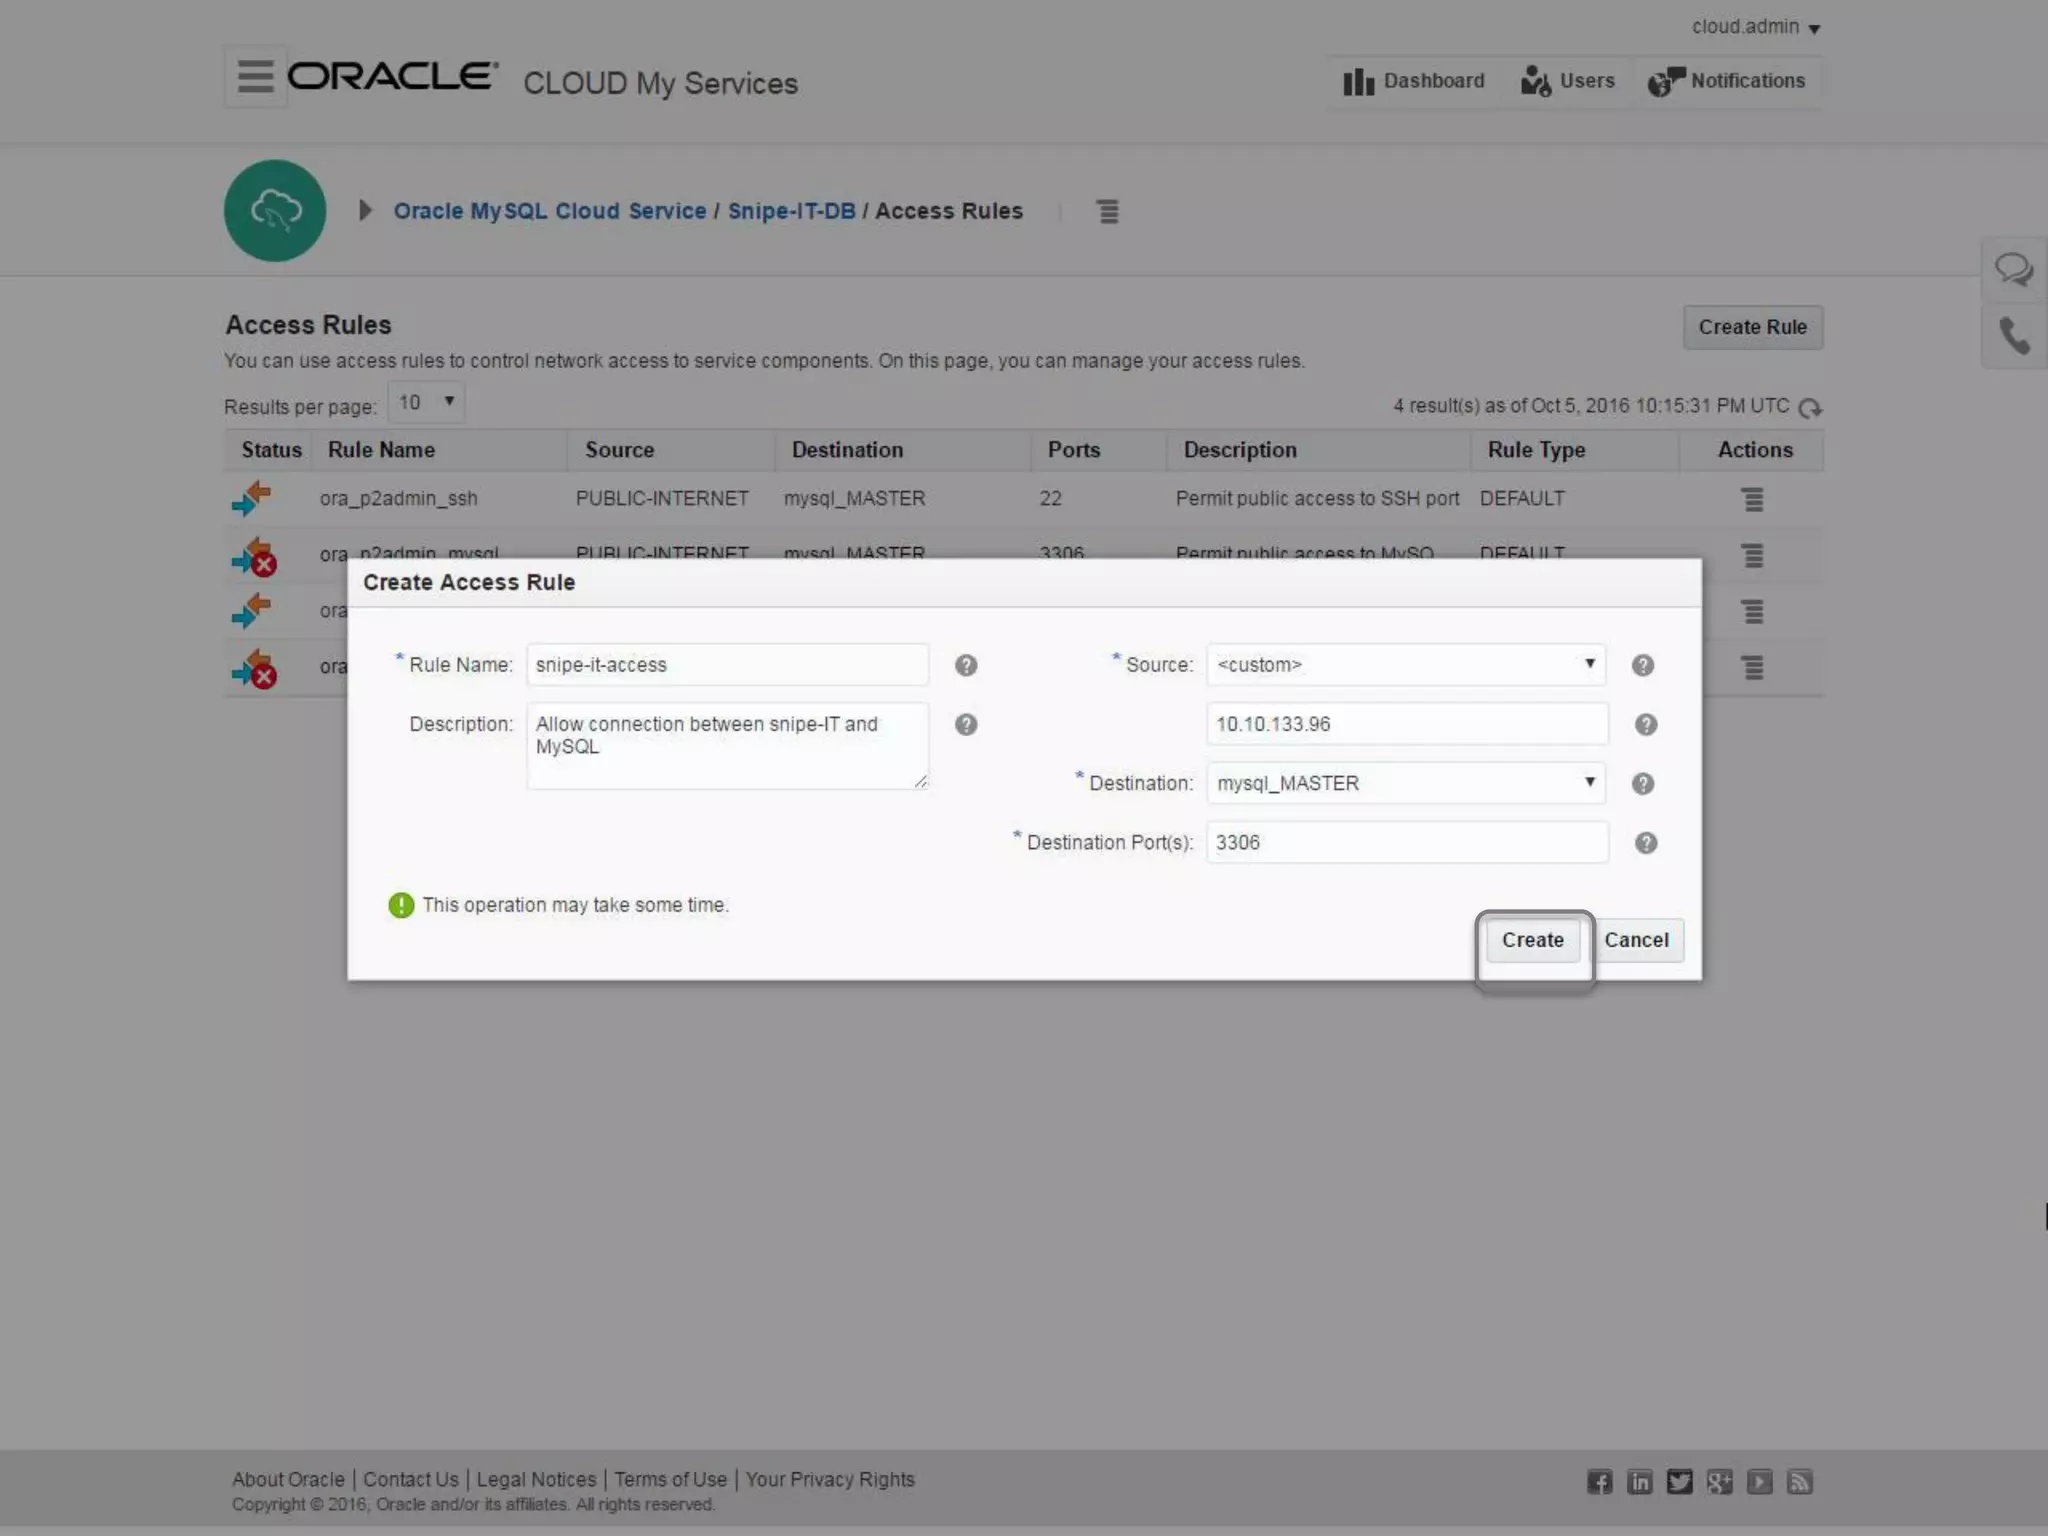The image size is (2048, 1536).
Task: Show help for Rule Name field
Action: coord(966,666)
